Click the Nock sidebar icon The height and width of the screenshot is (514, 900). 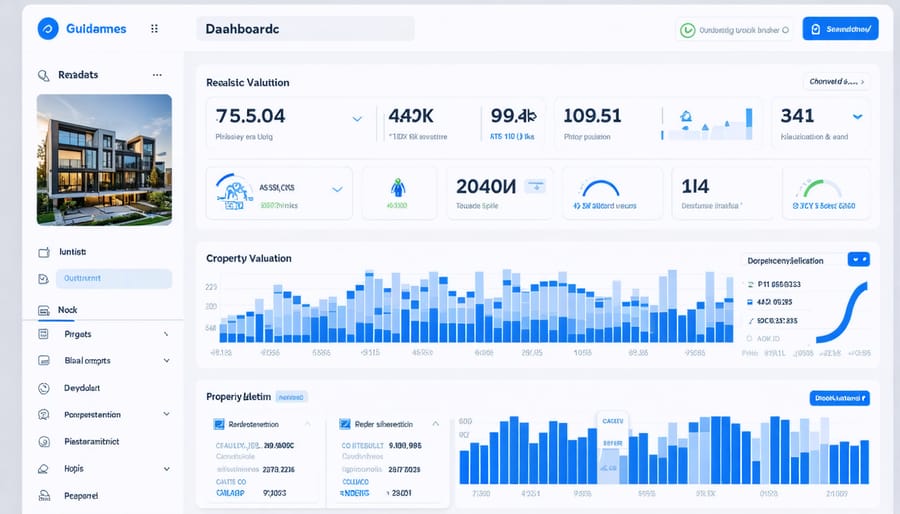pyautogui.click(x=43, y=311)
